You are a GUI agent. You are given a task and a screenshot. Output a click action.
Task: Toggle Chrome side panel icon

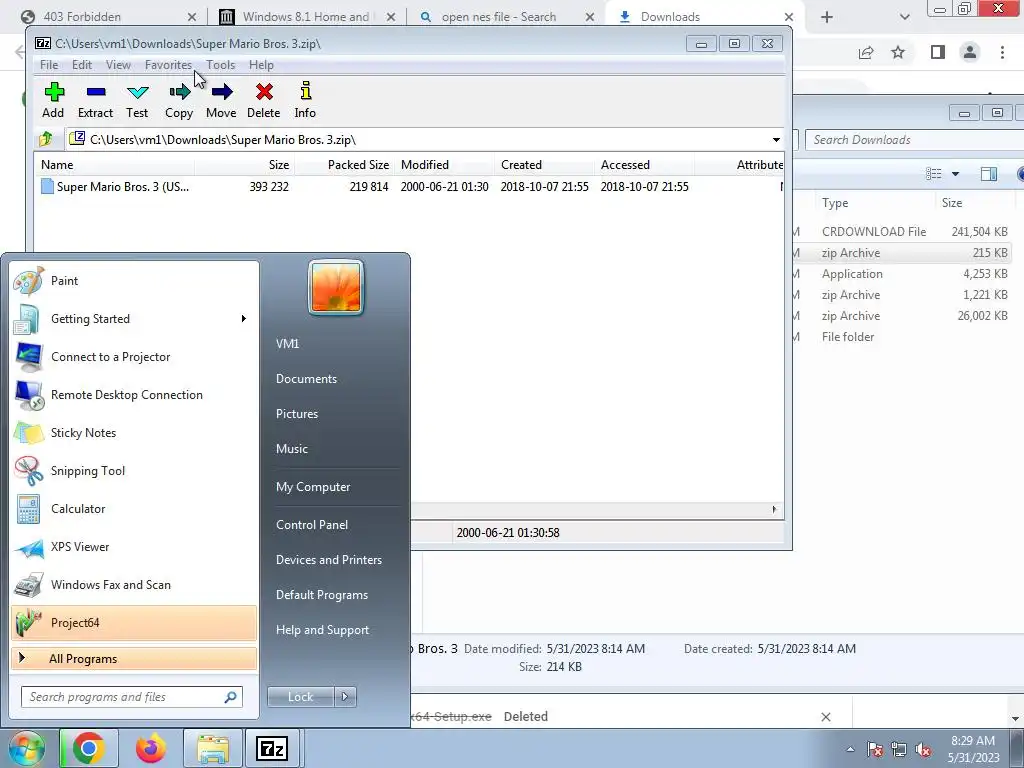tap(938, 52)
